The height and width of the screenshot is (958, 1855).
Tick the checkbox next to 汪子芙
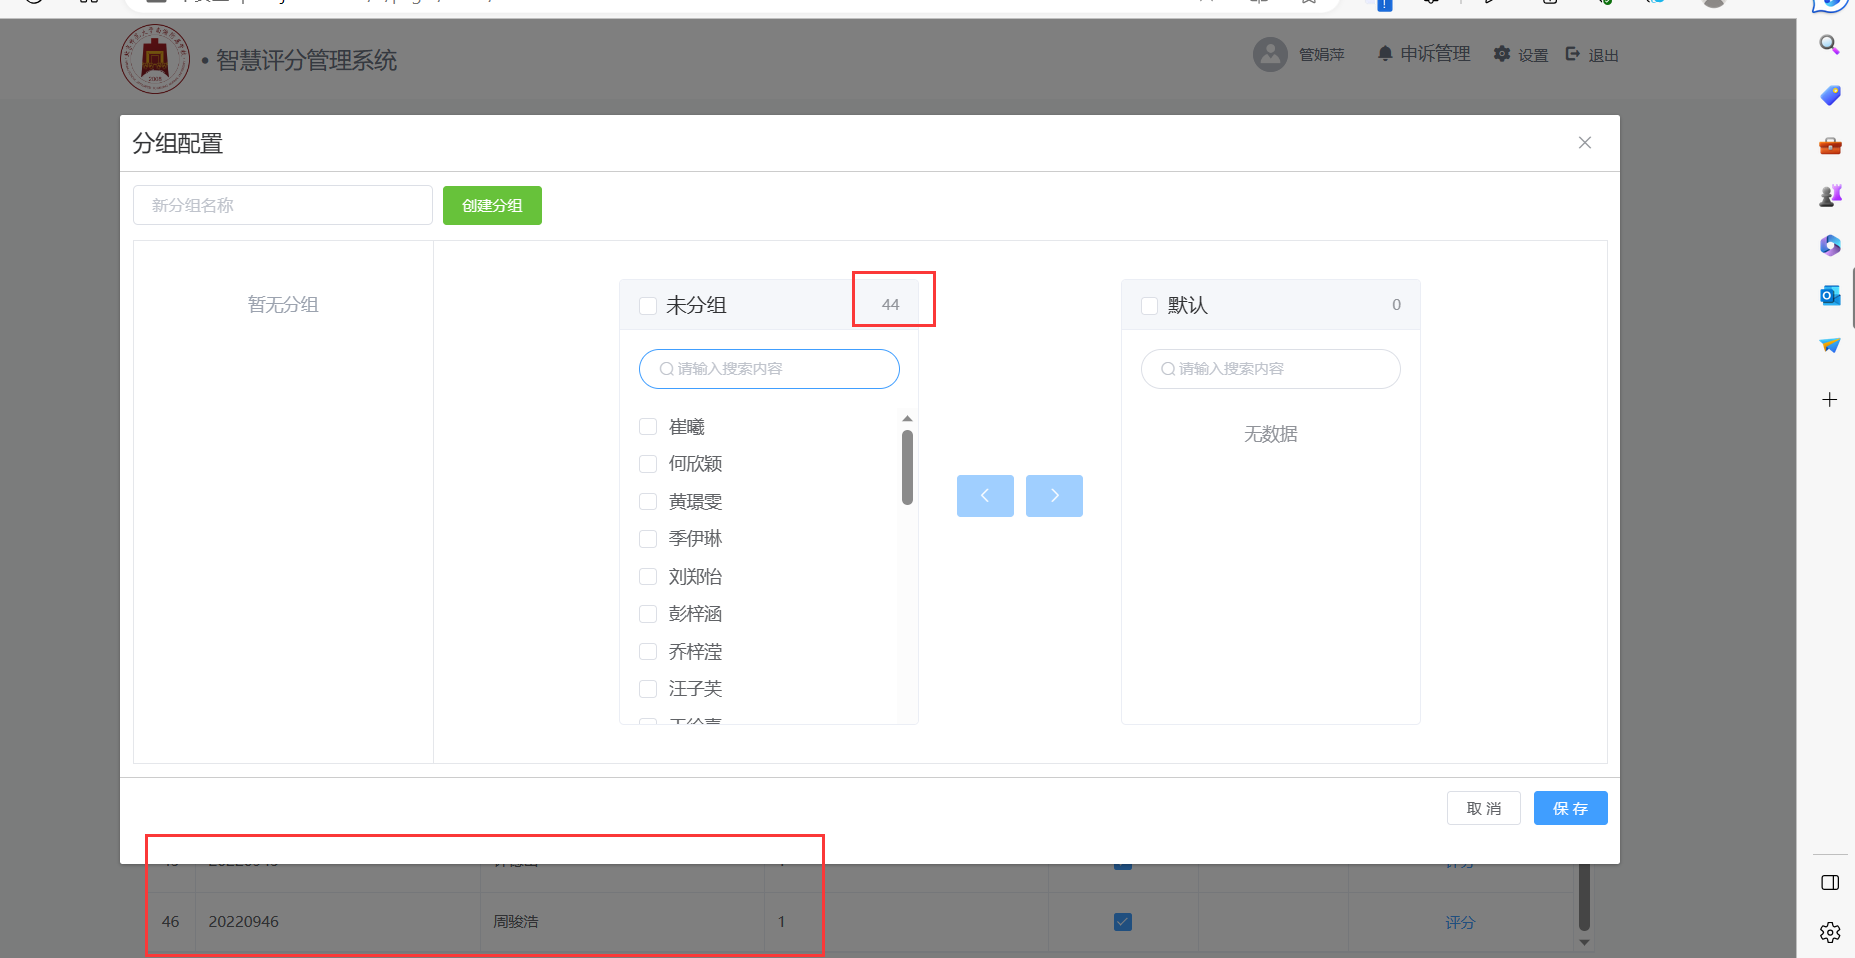(x=648, y=689)
